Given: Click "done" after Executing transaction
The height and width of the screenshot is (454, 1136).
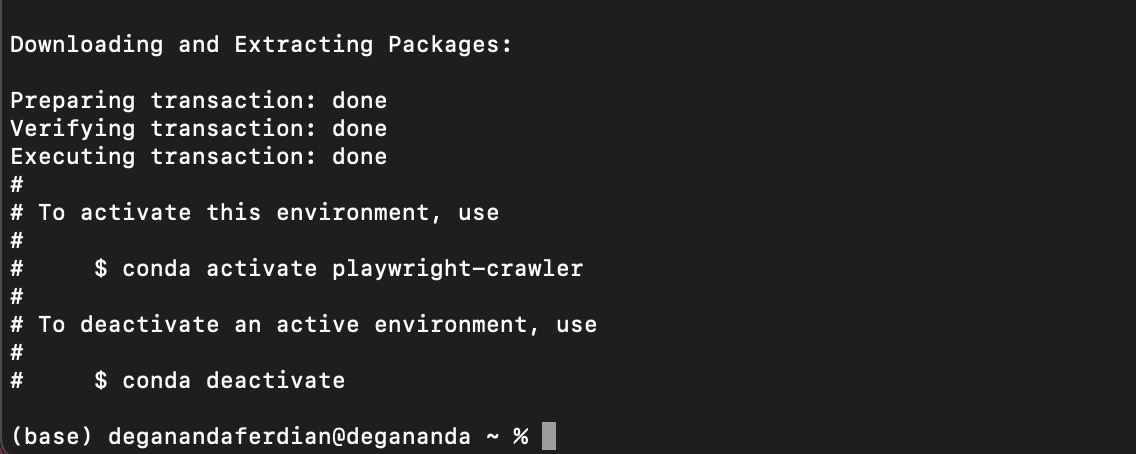Looking at the screenshot, I should [x=359, y=157].
